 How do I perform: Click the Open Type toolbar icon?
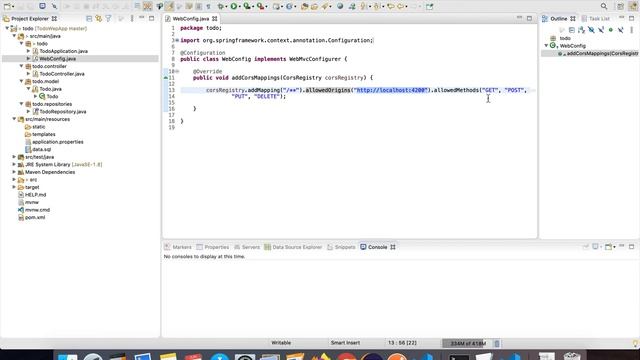(x=304, y=6)
